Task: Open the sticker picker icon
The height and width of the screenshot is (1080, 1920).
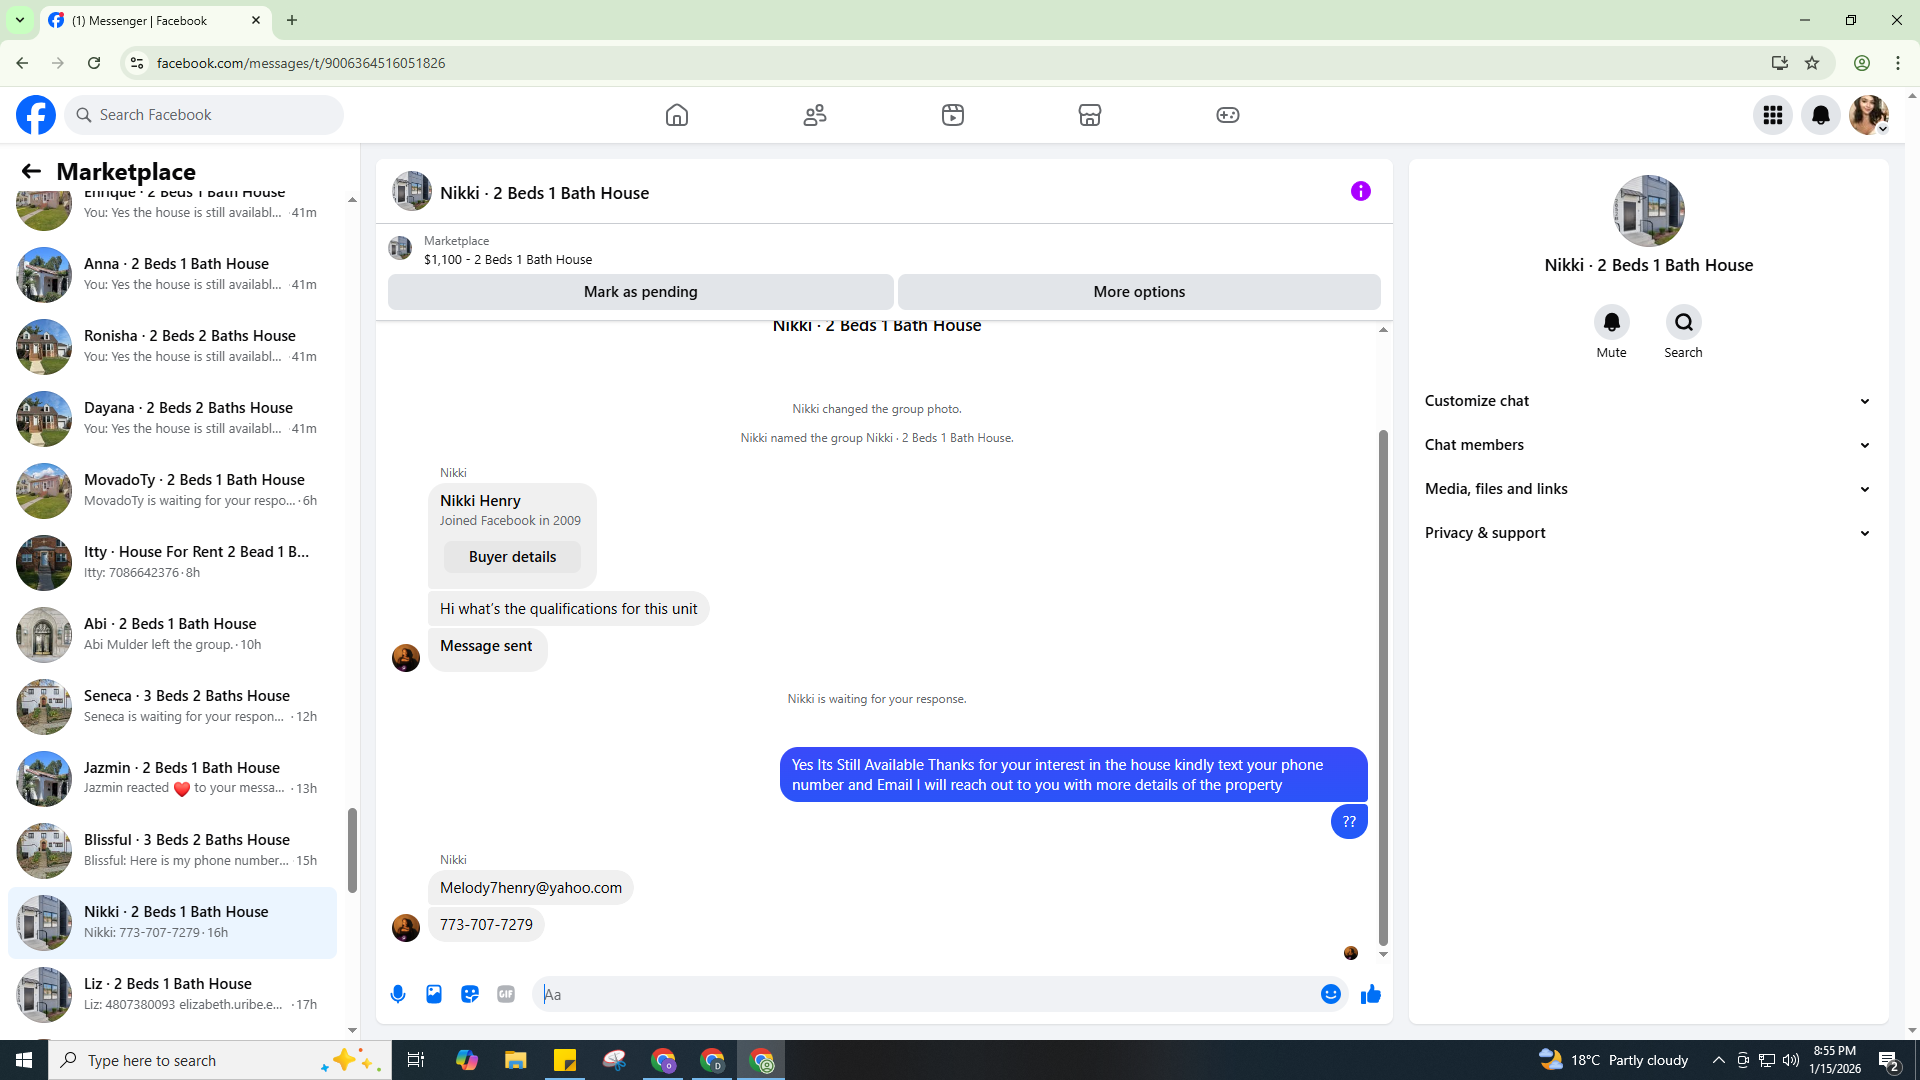Action: [470, 994]
